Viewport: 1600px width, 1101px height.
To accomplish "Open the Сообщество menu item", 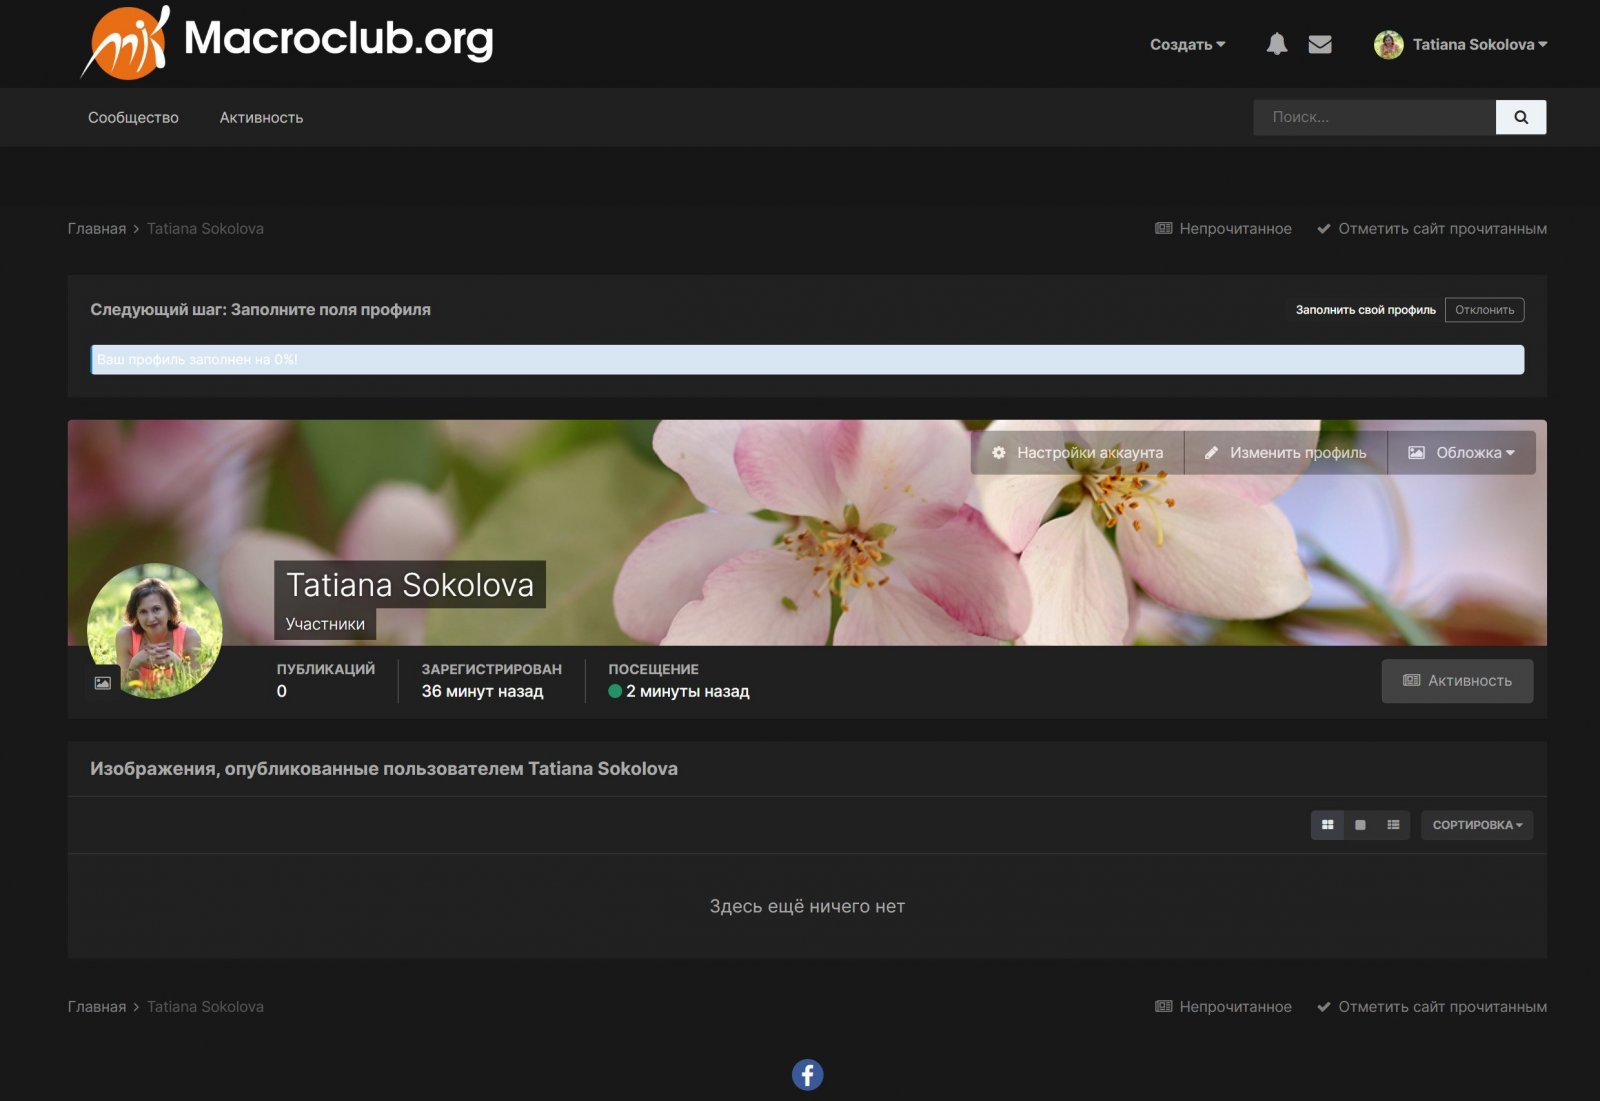I will click(x=133, y=118).
